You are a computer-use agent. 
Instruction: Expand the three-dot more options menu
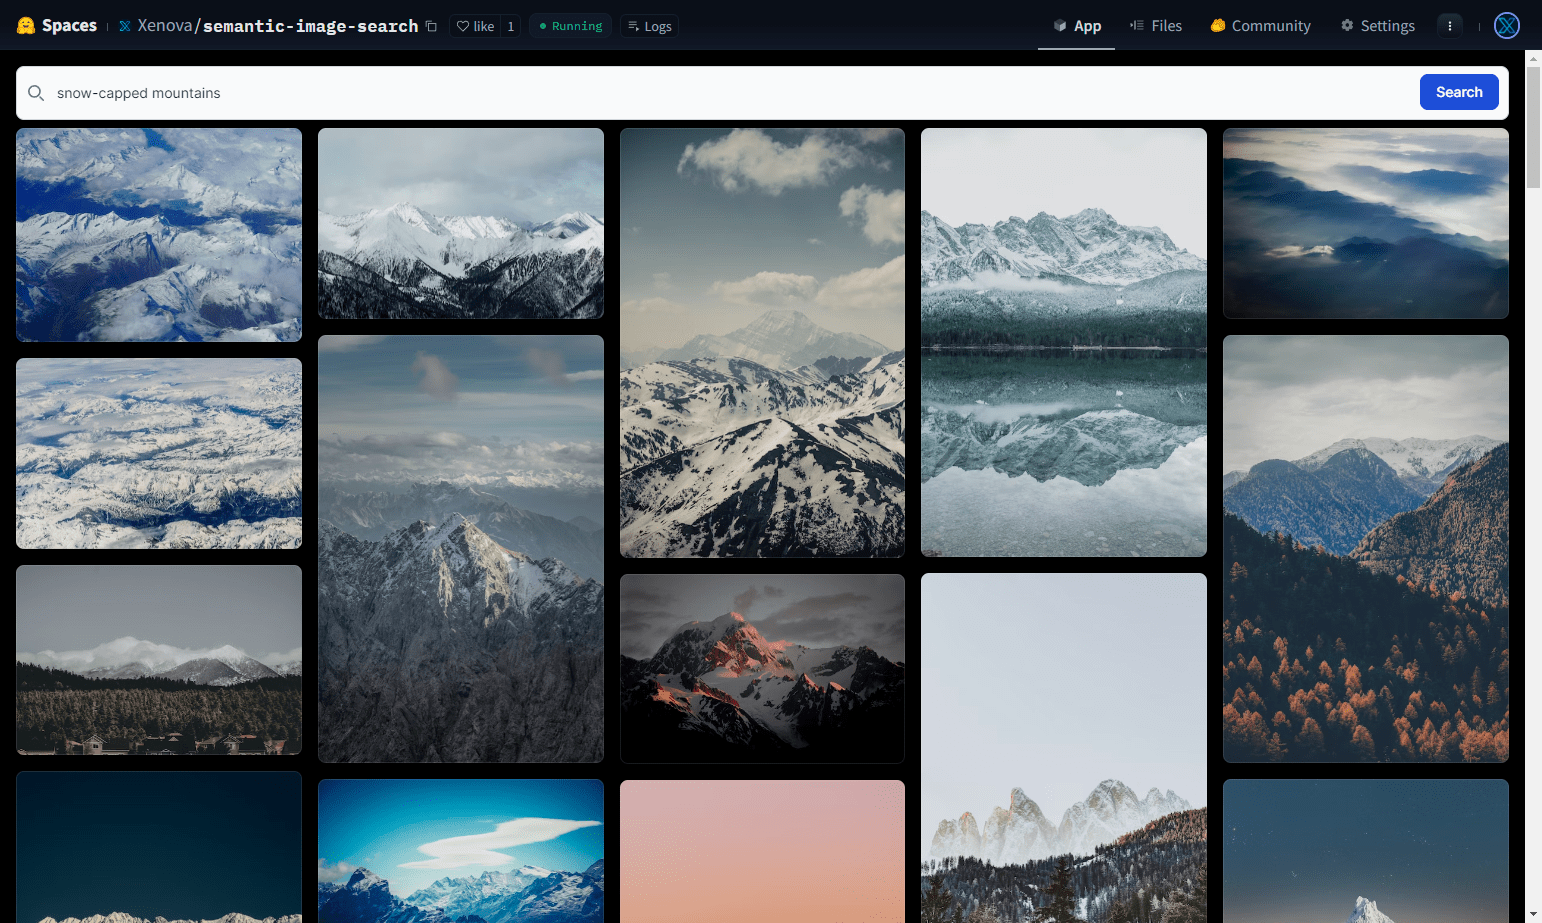[1449, 26]
